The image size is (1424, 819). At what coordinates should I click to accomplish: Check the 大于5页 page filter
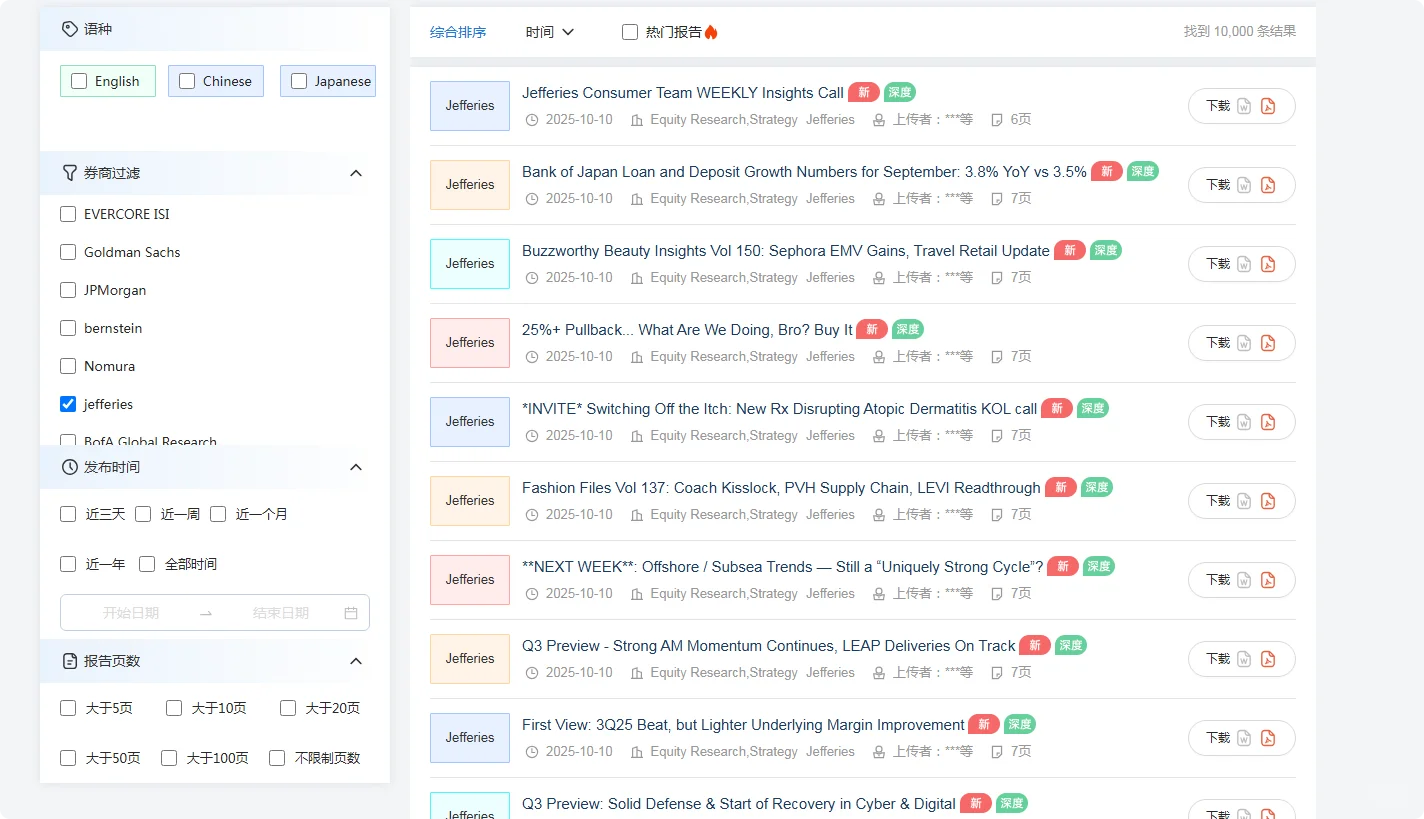pos(68,708)
